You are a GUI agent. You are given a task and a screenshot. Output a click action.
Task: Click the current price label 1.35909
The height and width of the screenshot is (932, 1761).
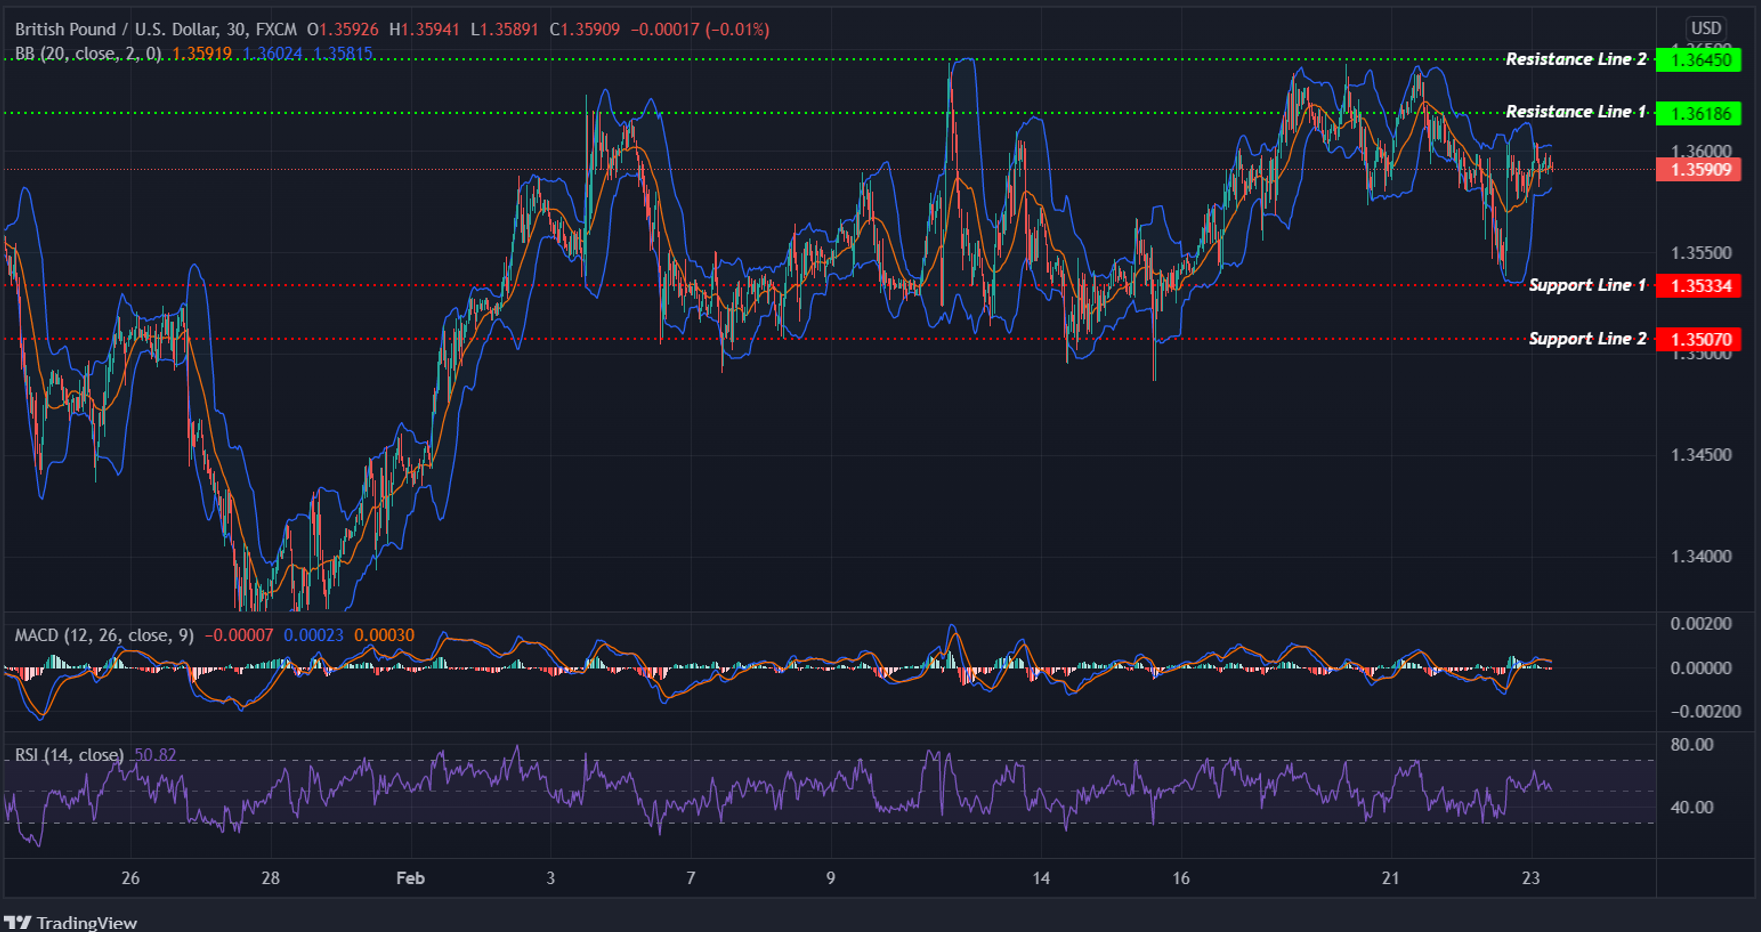click(x=1700, y=171)
